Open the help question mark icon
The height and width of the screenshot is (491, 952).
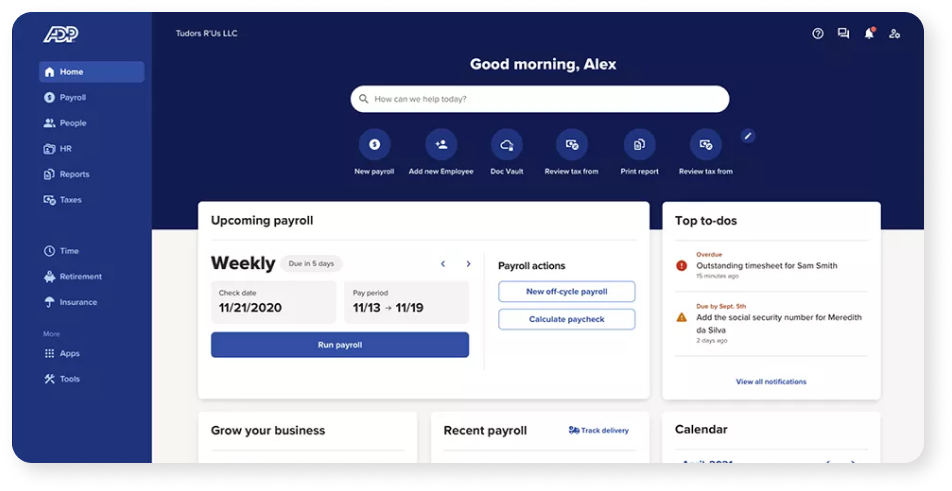click(x=818, y=33)
